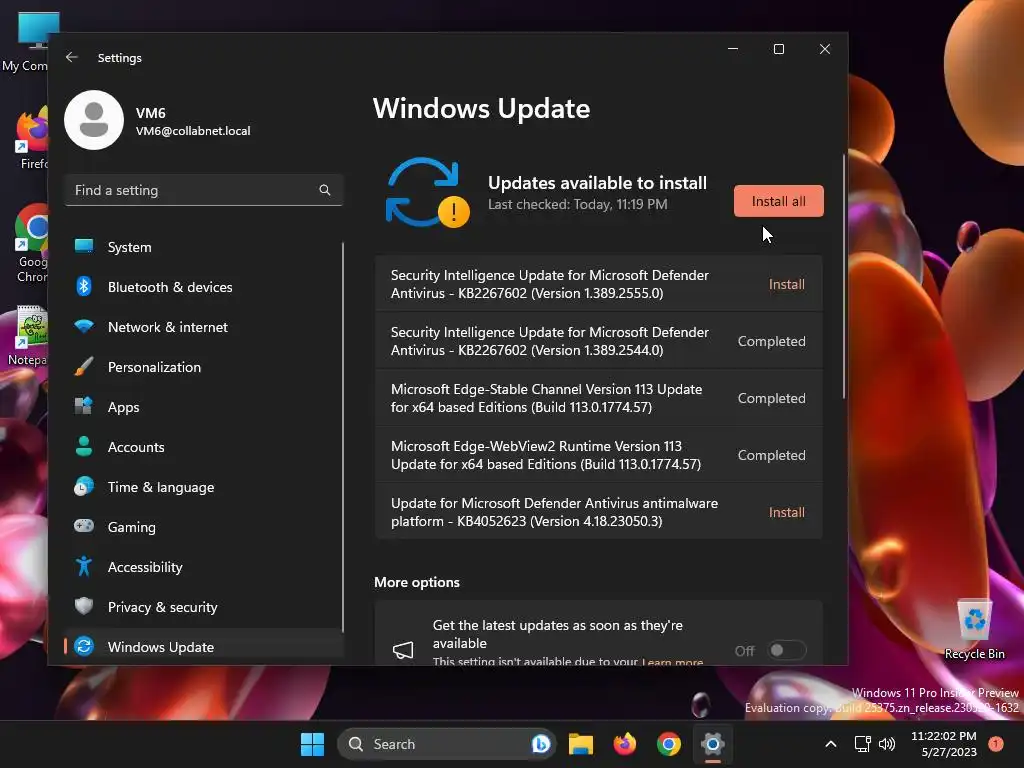
Task: Click the Learn more link
Action: coord(673,661)
